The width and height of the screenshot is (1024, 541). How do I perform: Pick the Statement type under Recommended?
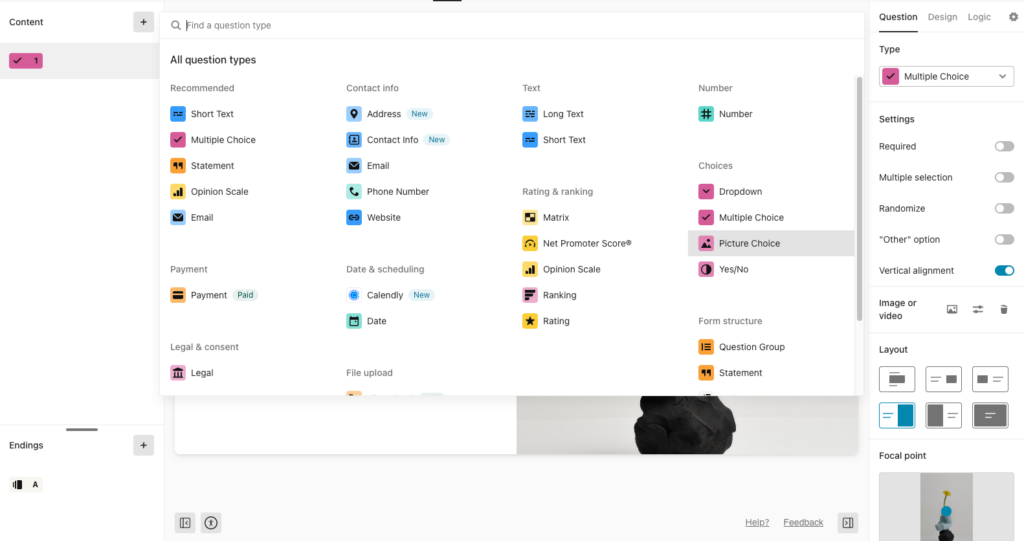click(x=202, y=166)
